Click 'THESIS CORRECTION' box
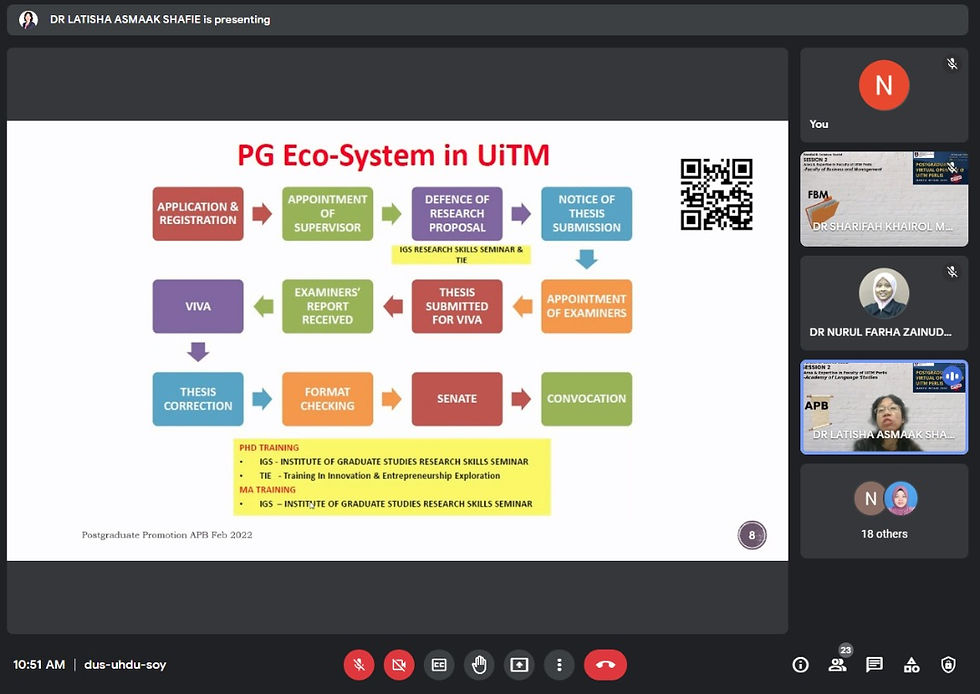The width and height of the screenshot is (980, 694). (198, 399)
